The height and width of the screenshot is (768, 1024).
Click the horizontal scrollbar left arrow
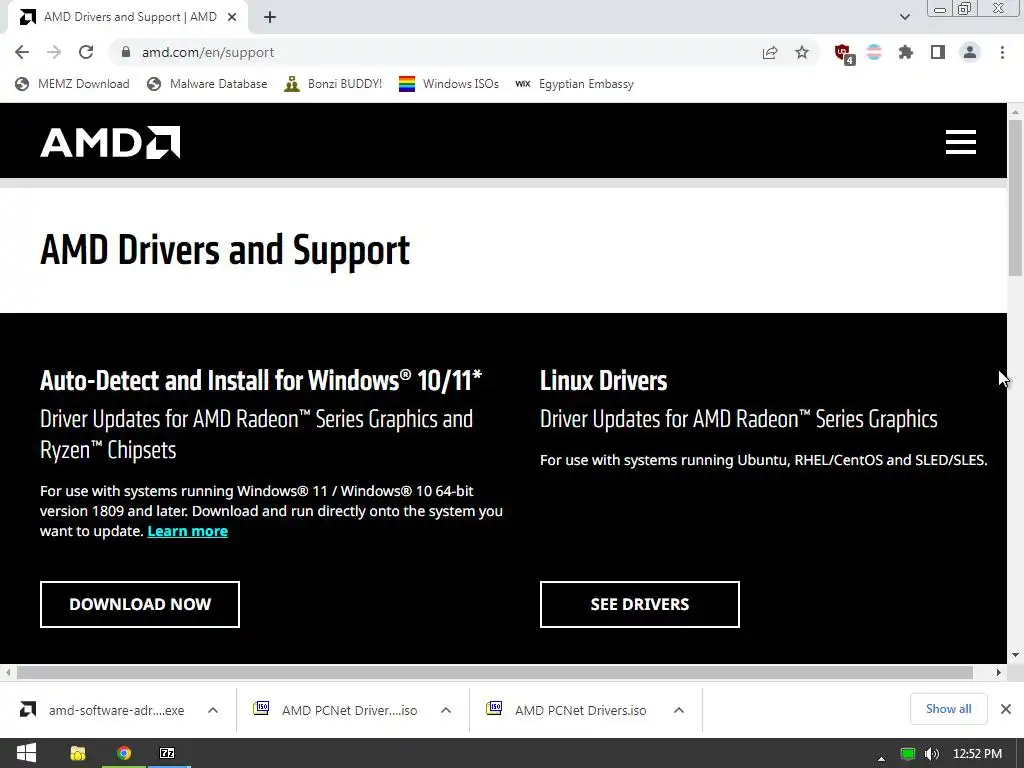click(8, 672)
